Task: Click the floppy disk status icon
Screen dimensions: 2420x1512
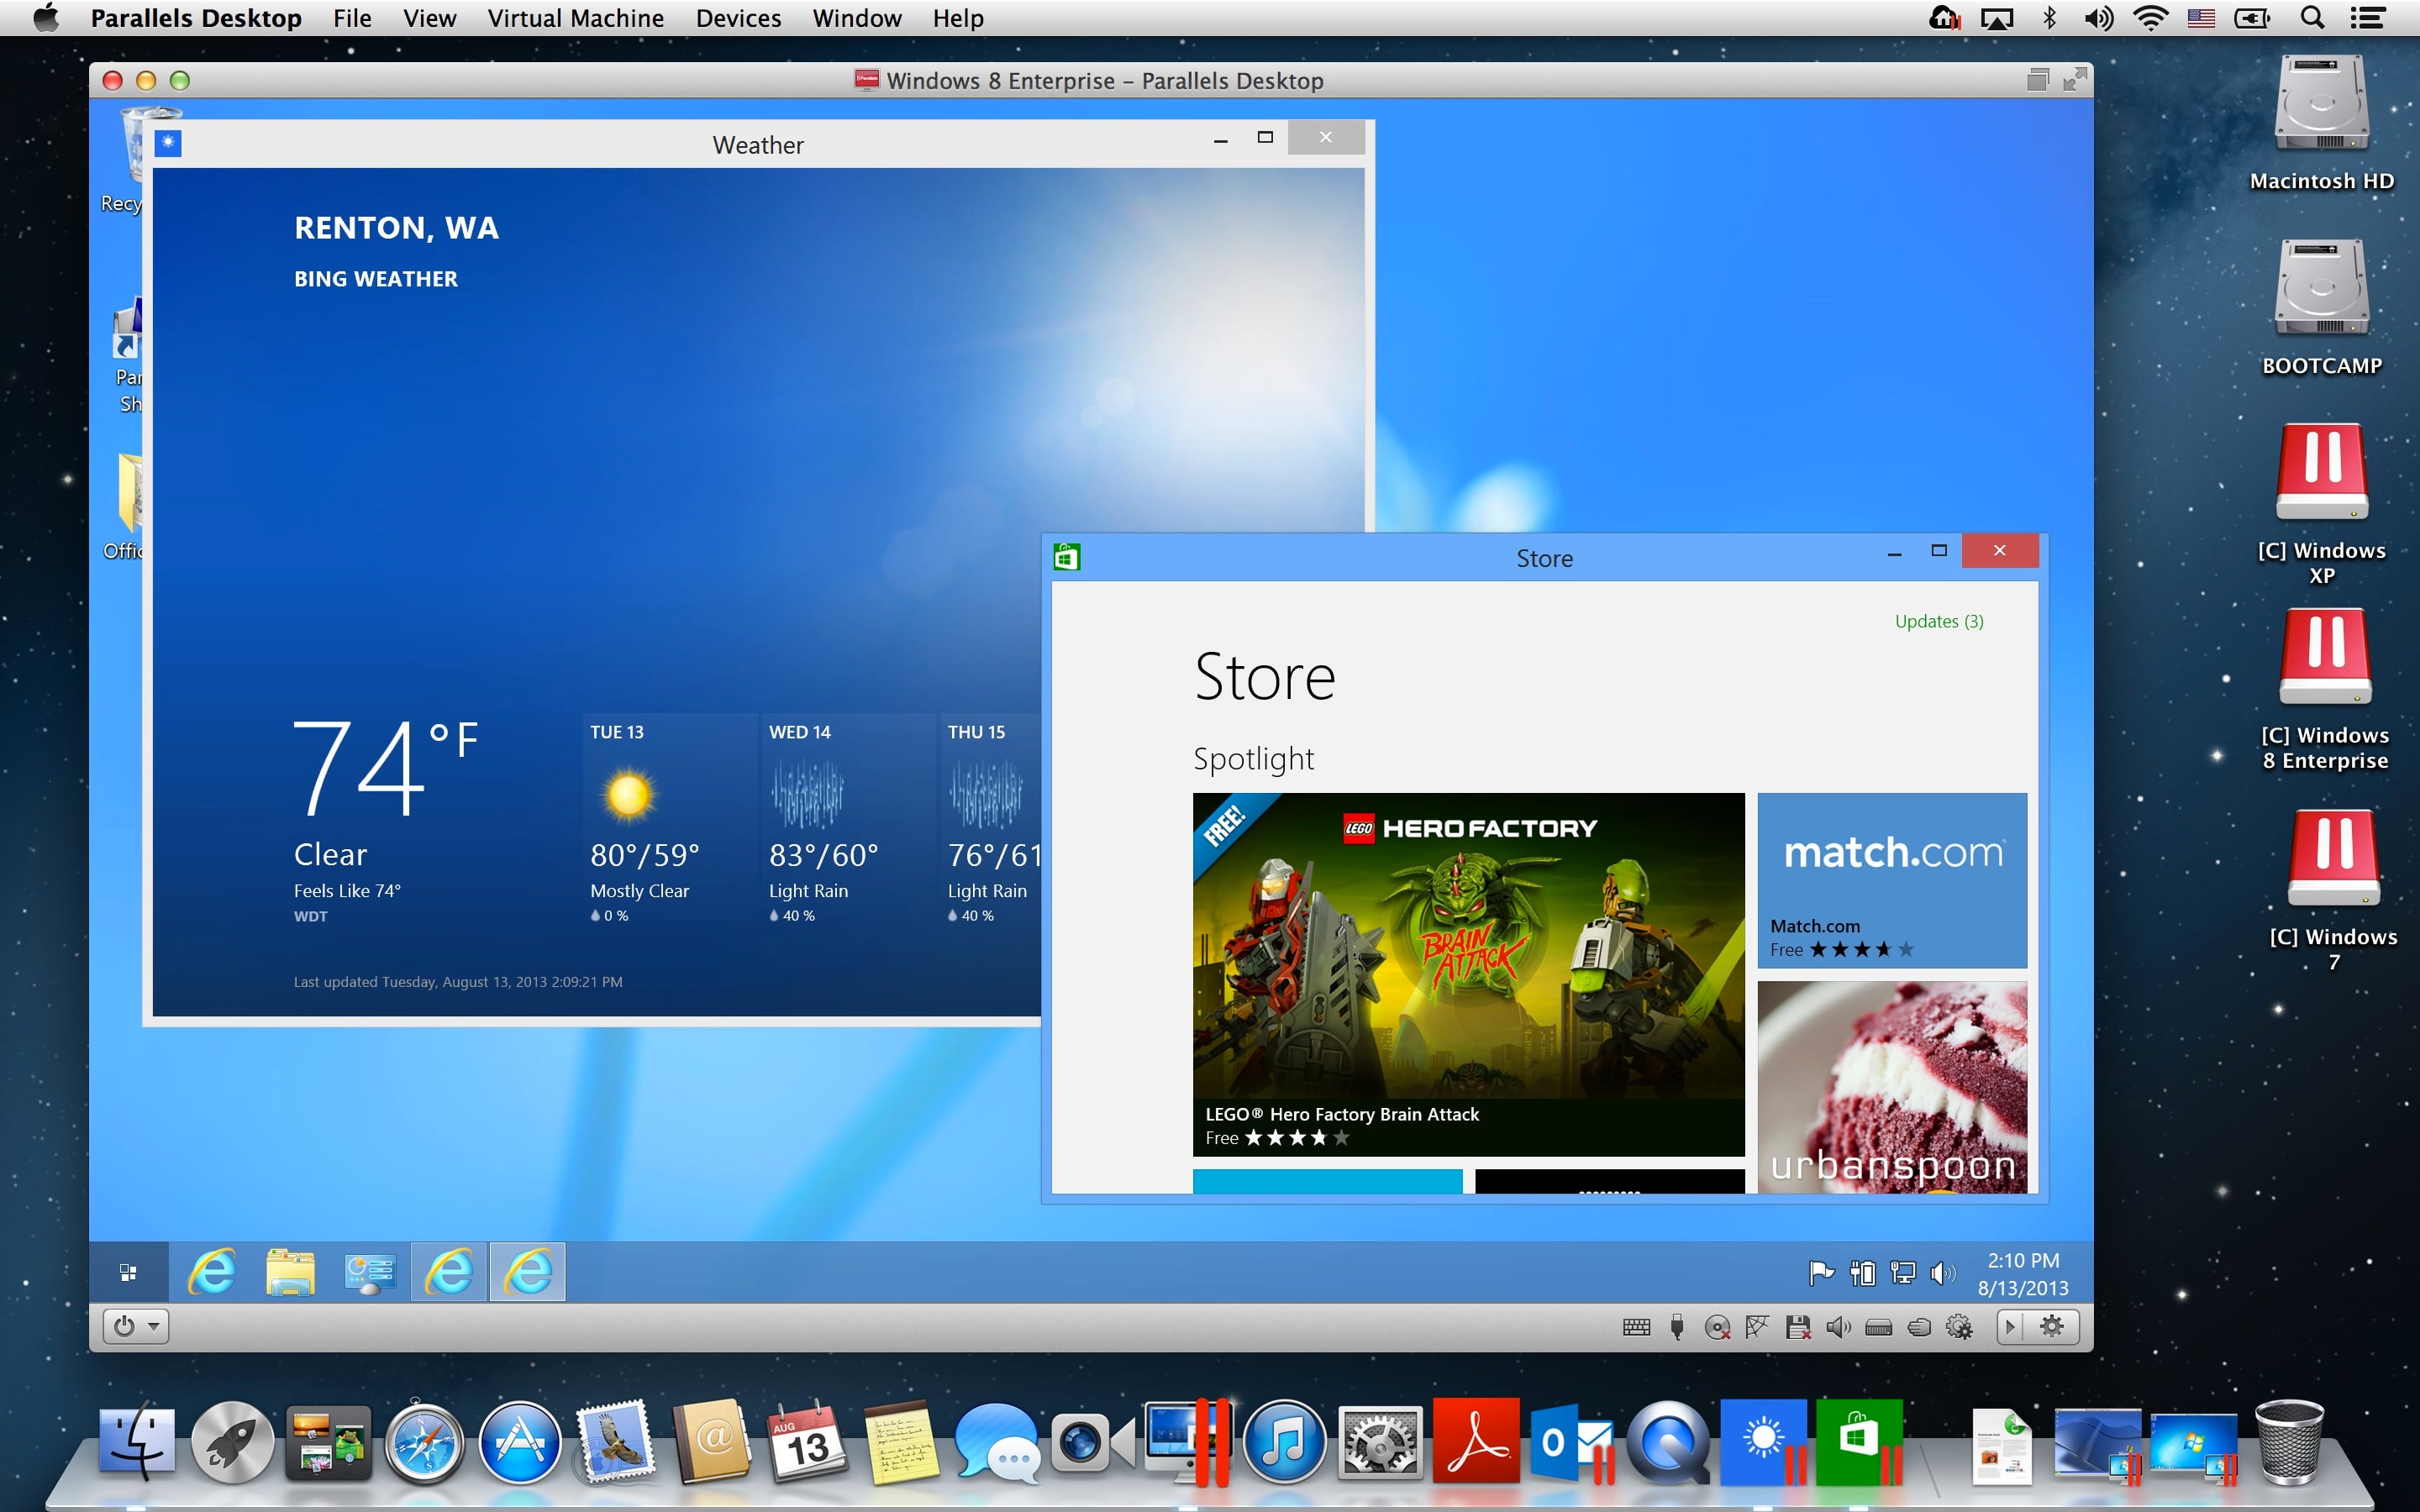Action: point(1798,1327)
